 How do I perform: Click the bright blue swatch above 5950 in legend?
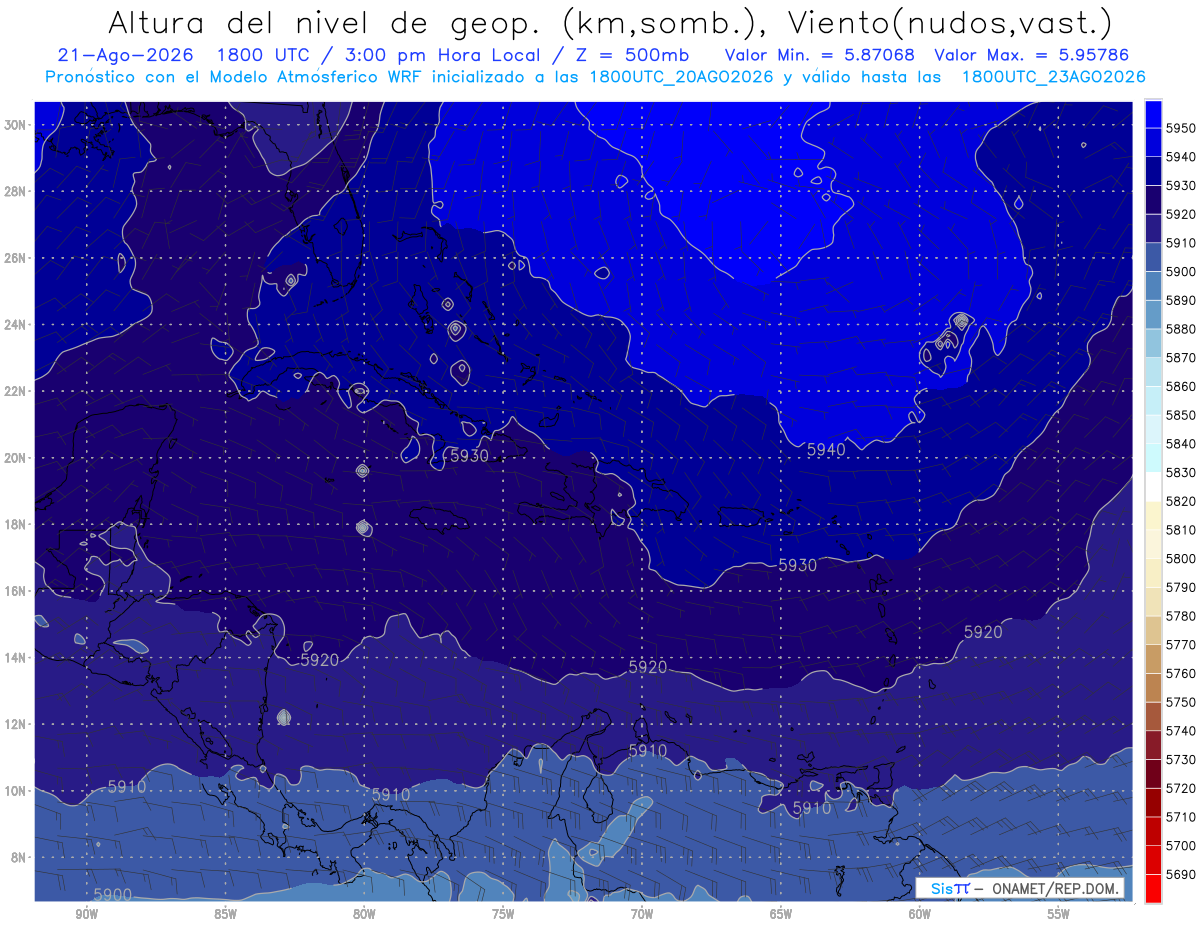[1152, 114]
